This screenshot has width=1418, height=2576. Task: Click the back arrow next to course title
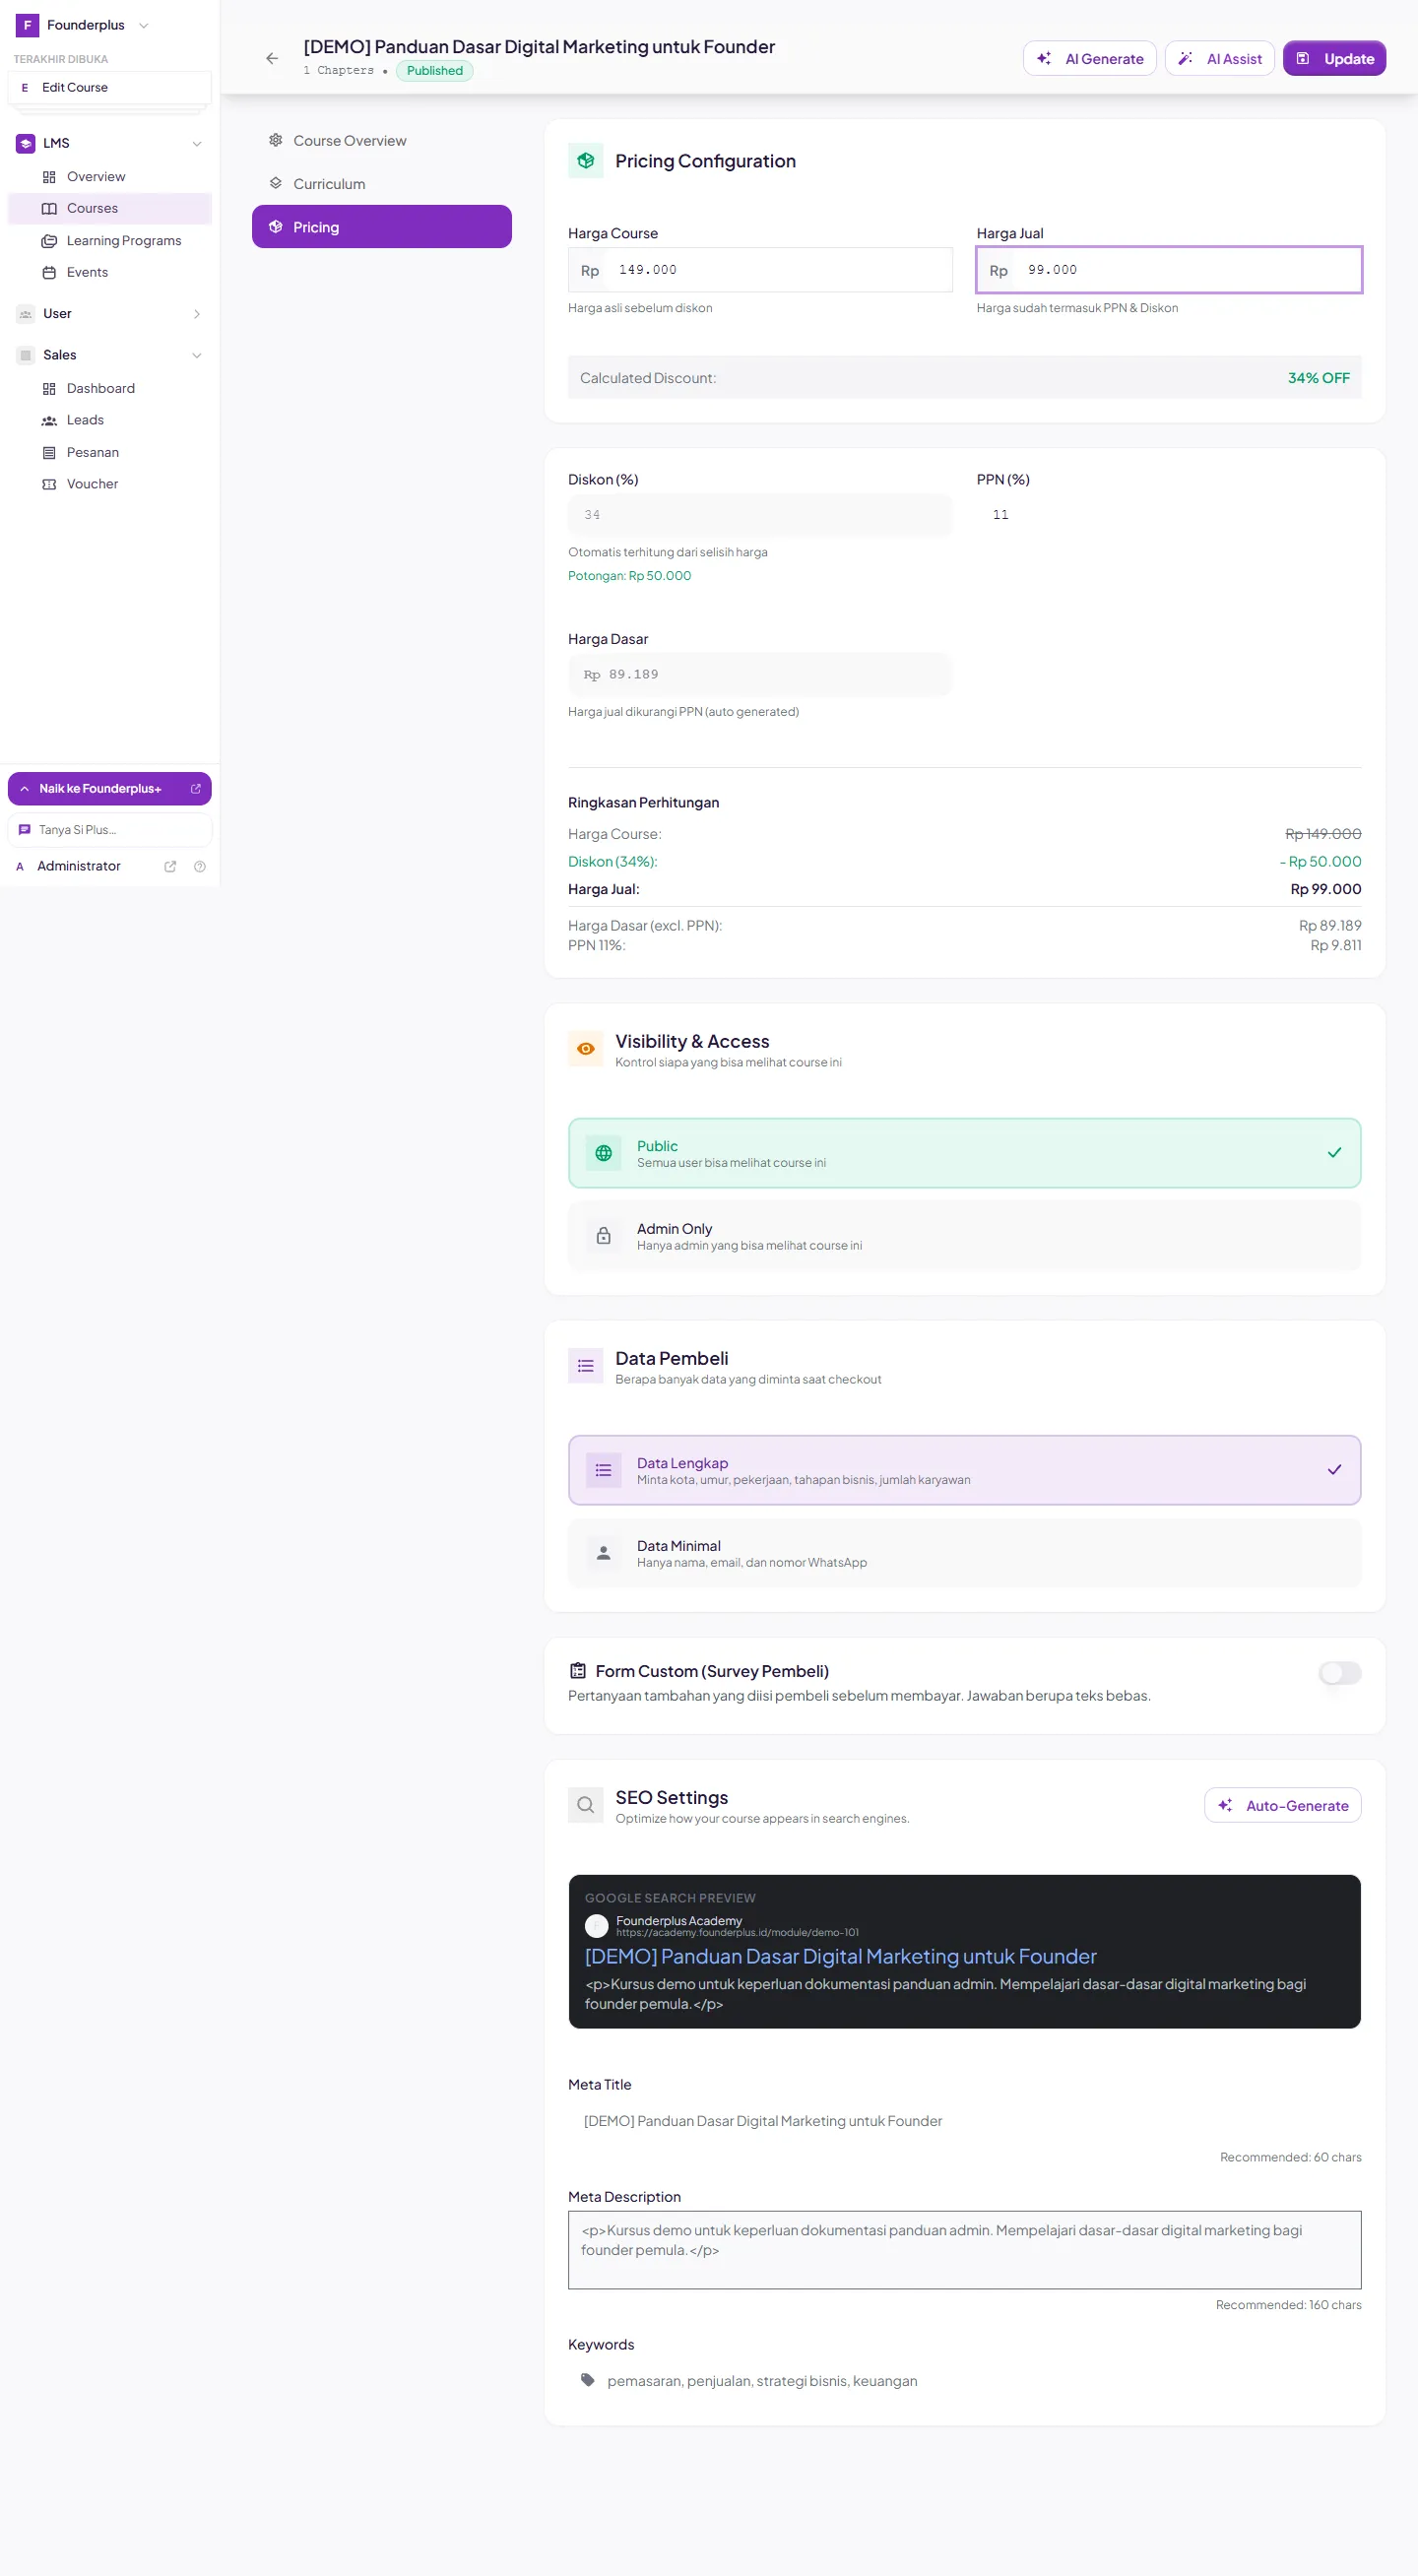point(272,58)
